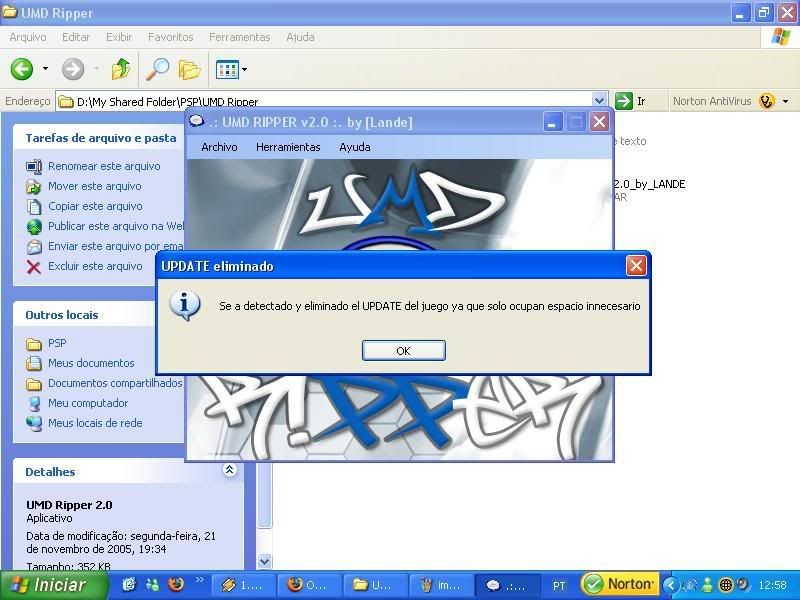Click the Norton taskbar button
Screen dimensions: 800x600
tap(619, 584)
